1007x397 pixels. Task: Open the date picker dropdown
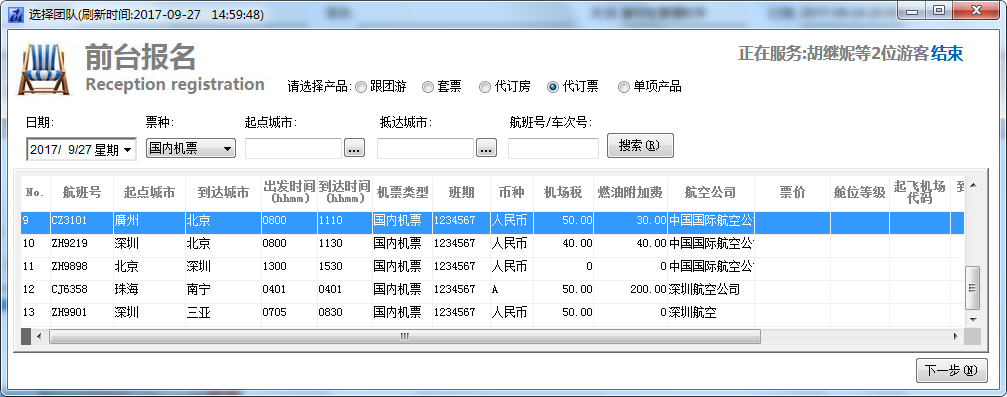[128, 150]
